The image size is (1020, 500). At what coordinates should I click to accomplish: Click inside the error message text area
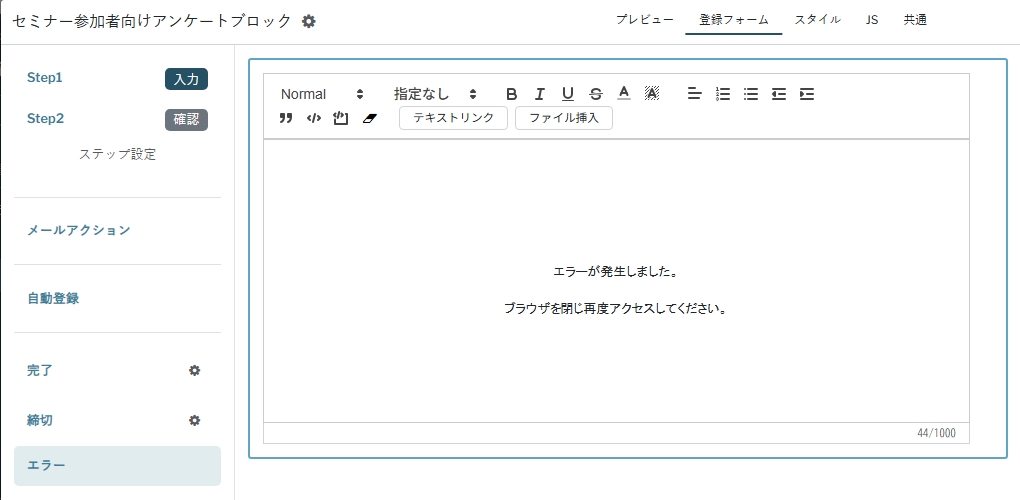click(x=615, y=290)
